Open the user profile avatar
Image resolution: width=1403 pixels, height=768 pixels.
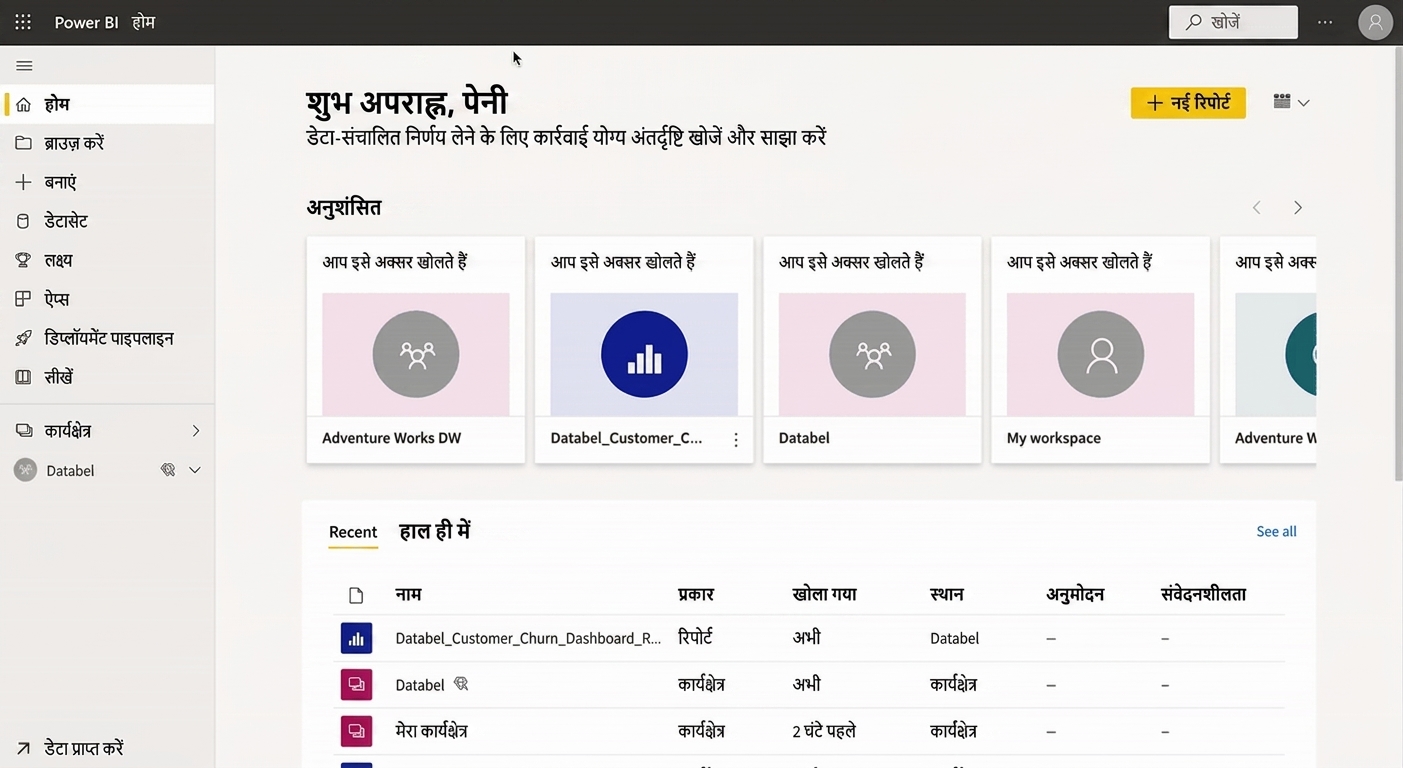click(1376, 22)
